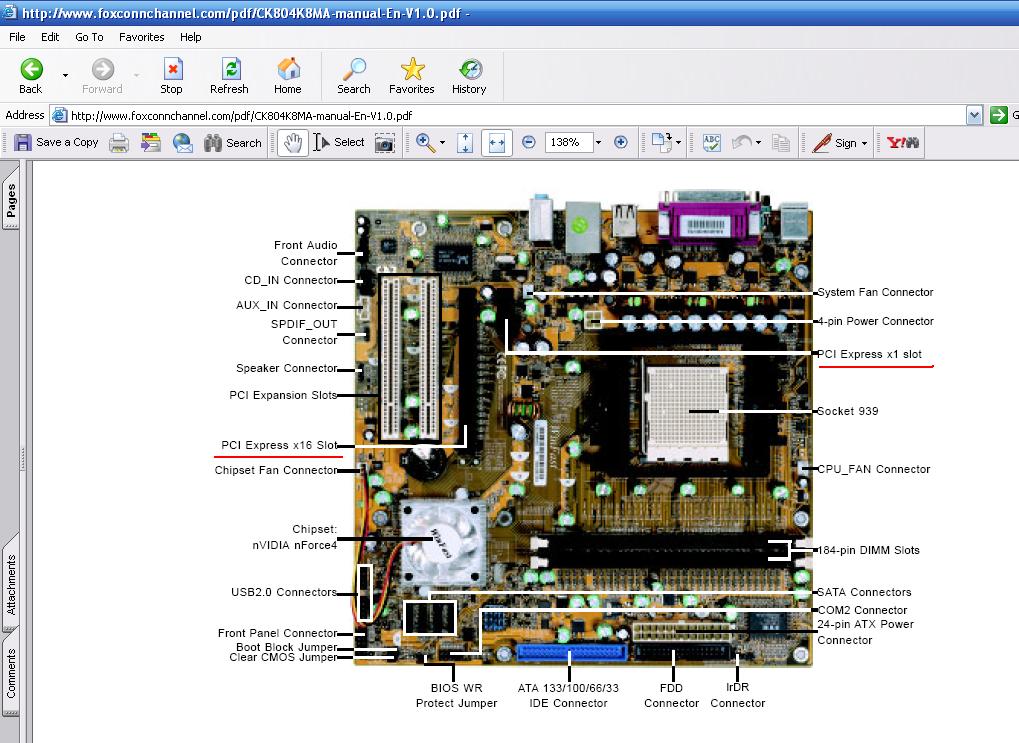Screen dimensions: 1019x743
Task: Click the Fit Width icon
Action: click(497, 142)
